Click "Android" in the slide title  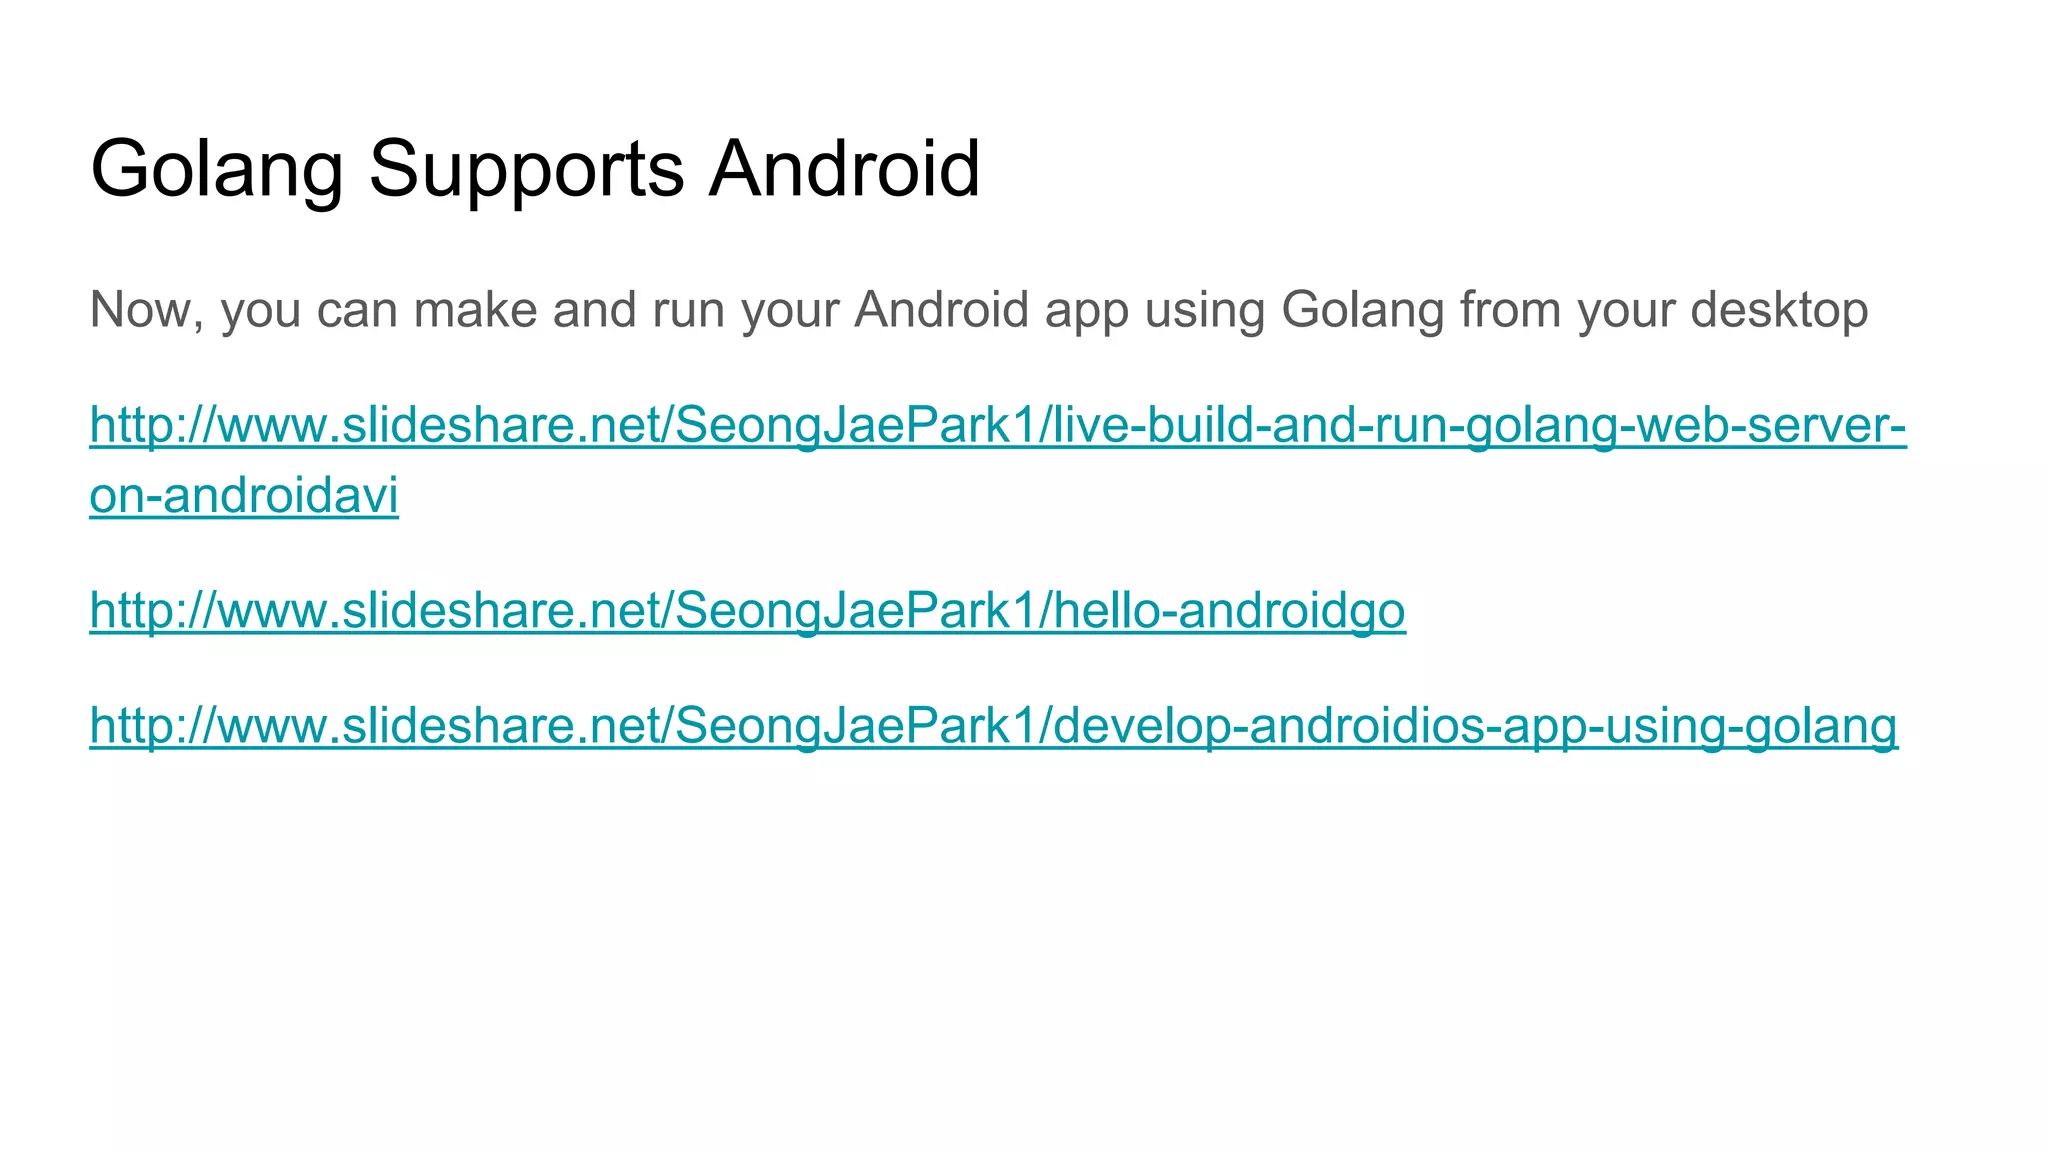pyautogui.click(x=845, y=168)
